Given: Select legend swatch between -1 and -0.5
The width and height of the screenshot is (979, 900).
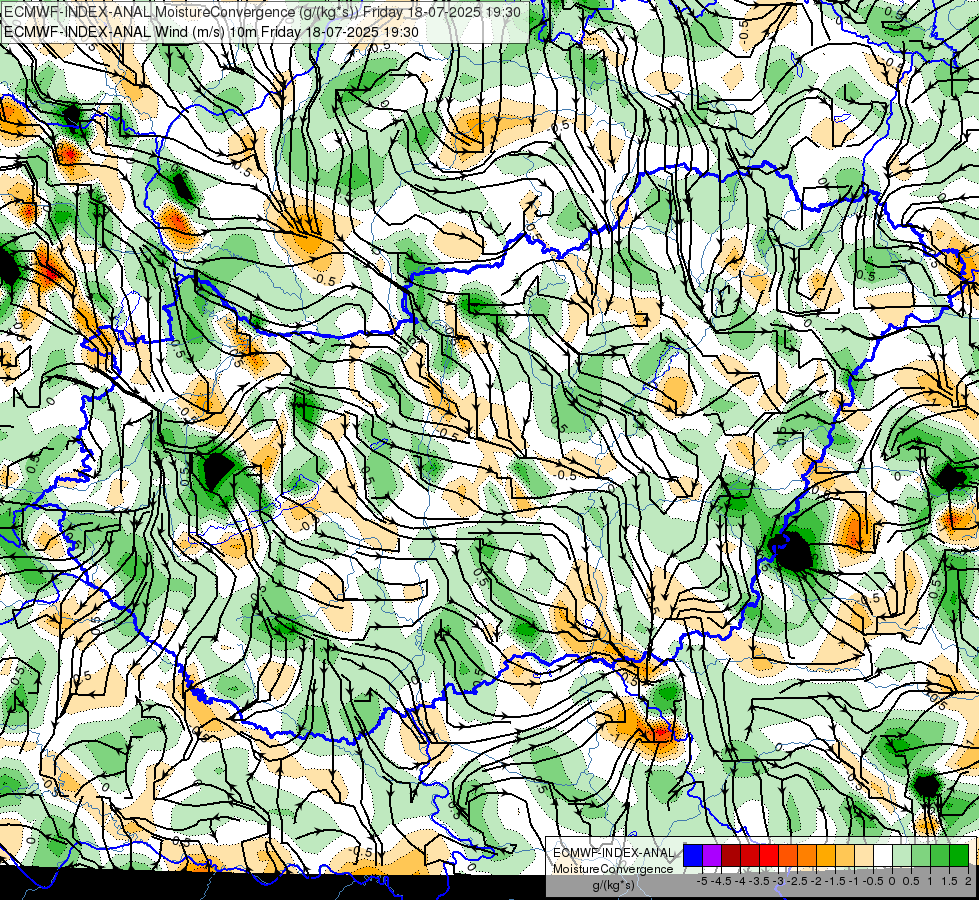Looking at the screenshot, I should click(x=863, y=855).
